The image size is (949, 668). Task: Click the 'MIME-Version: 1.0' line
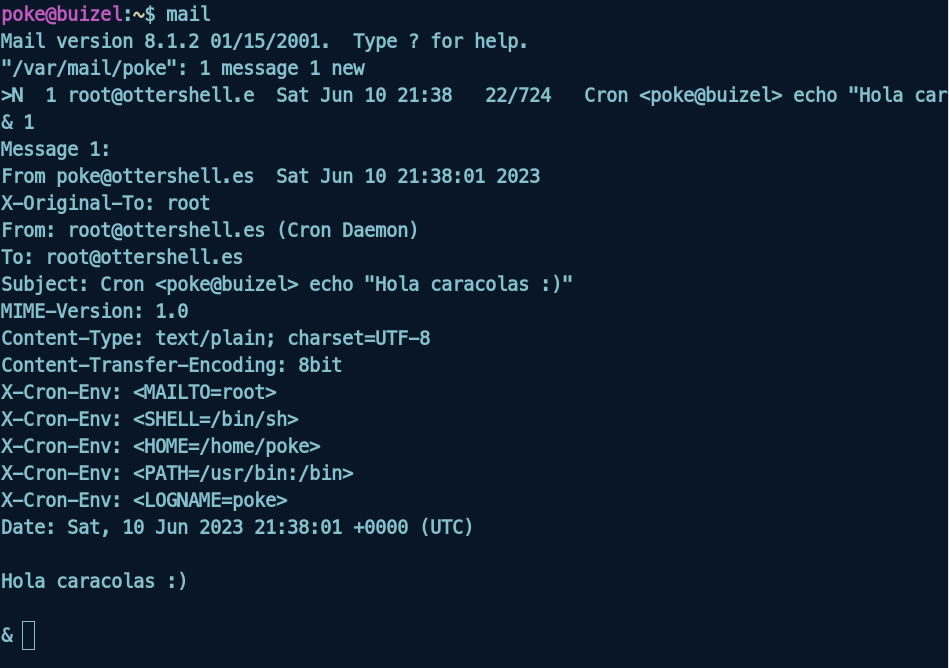(x=94, y=311)
